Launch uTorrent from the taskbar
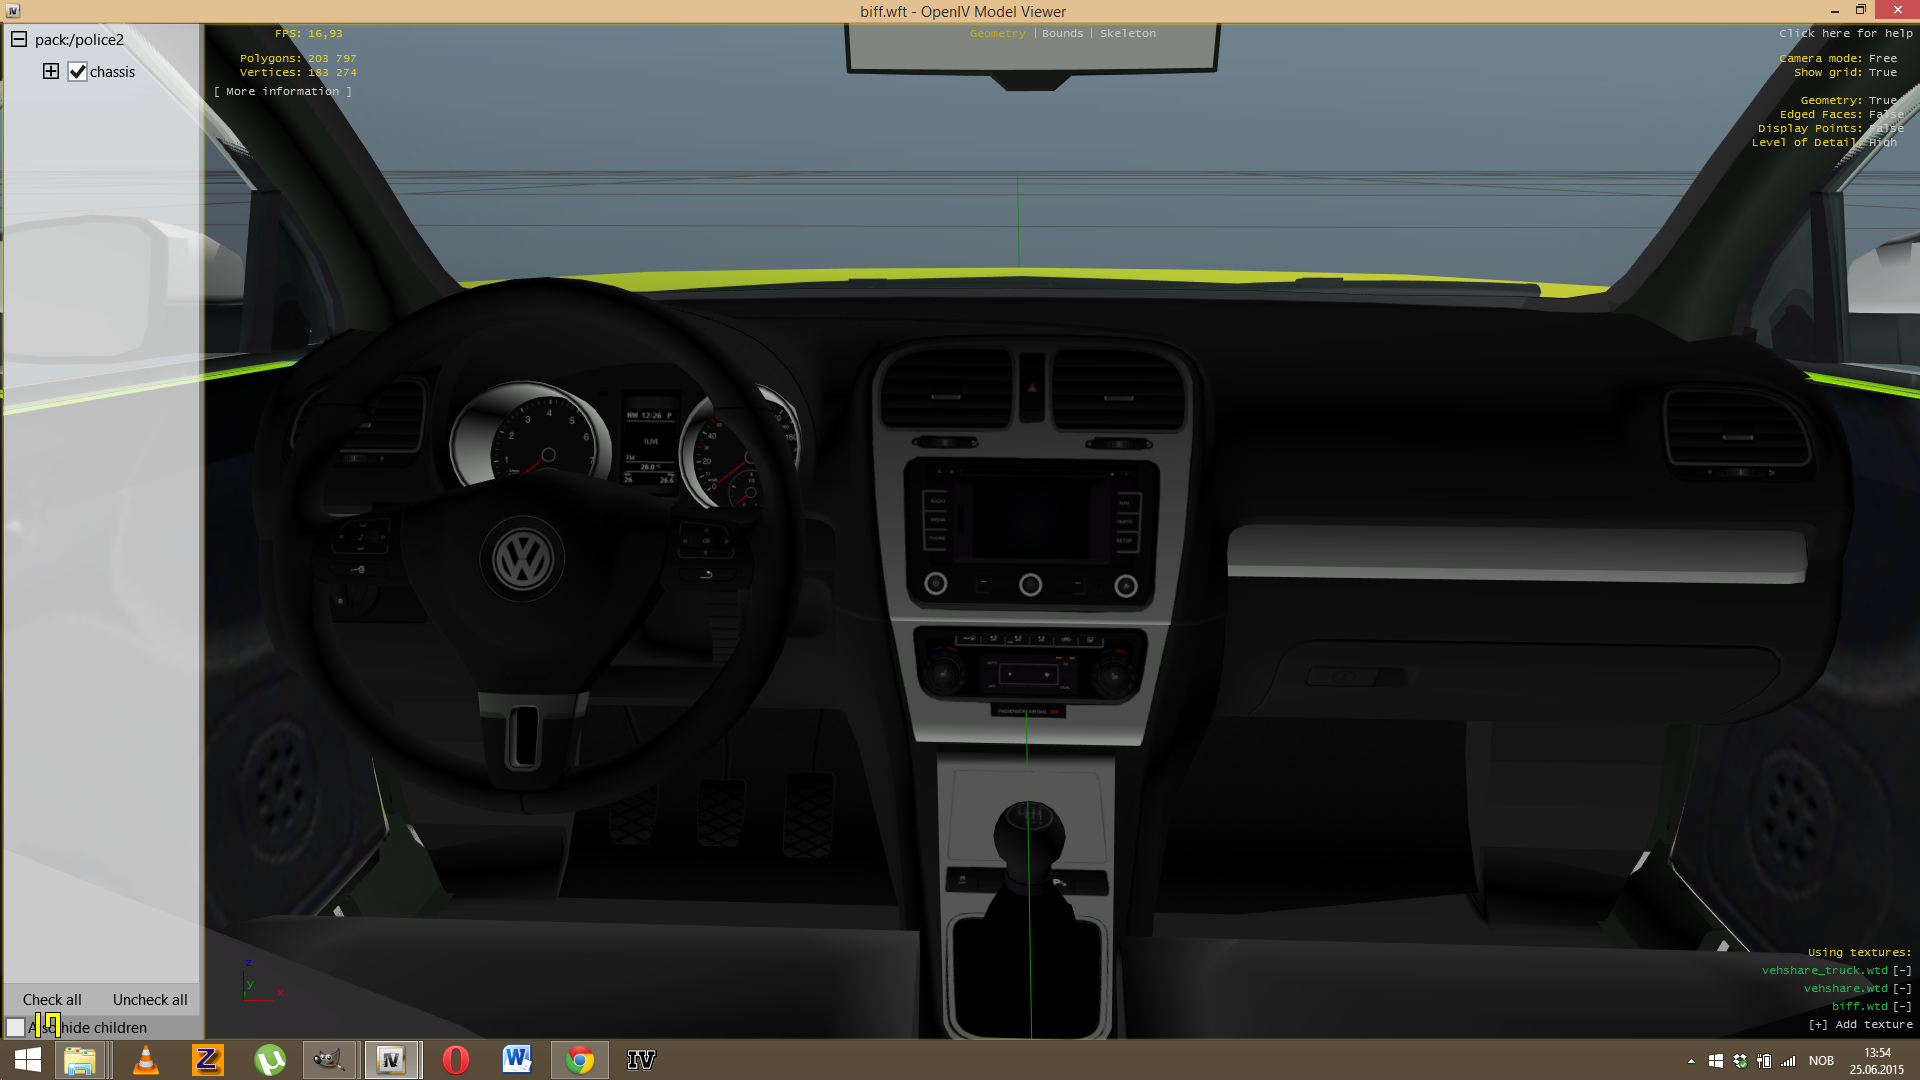The image size is (1920, 1080). pyautogui.click(x=269, y=1060)
